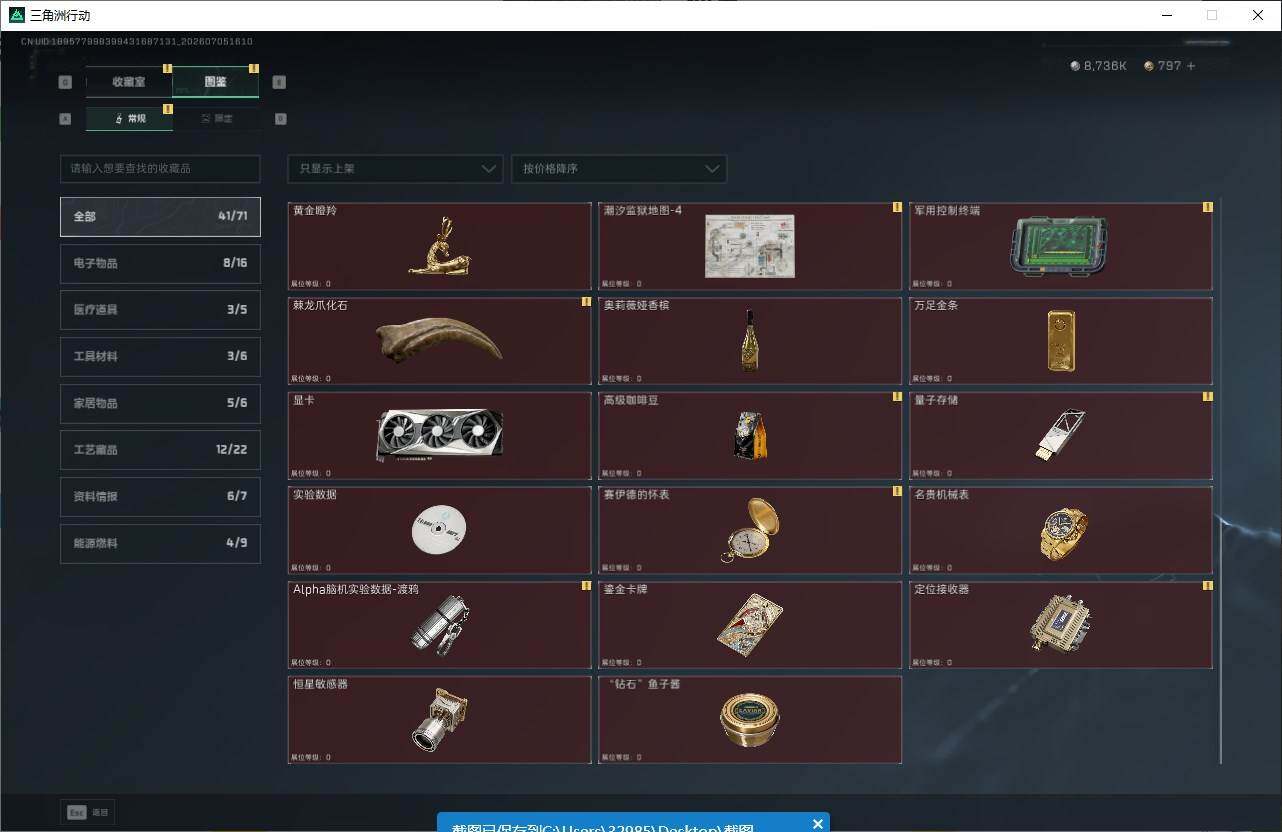Select the 赛伊德的怀表 pocket watch

click(750, 530)
